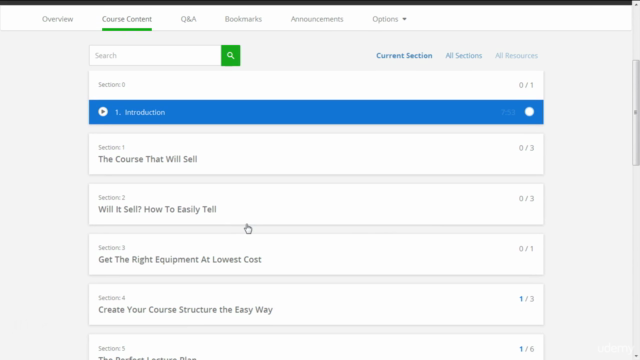This screenshot has width=640, height=360.
Task: Go to the Bookmarks tab
Action: click(243, 19)
